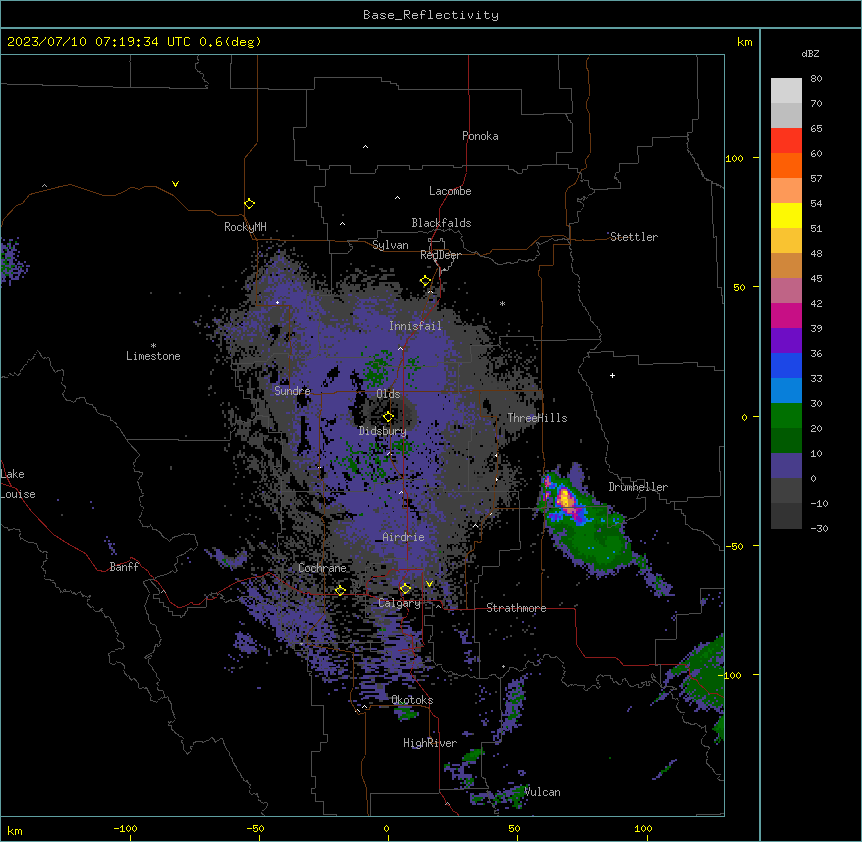862x842 pixels.
Task: Click the red 60-65 dBZ legend color band
Action: 786,141
